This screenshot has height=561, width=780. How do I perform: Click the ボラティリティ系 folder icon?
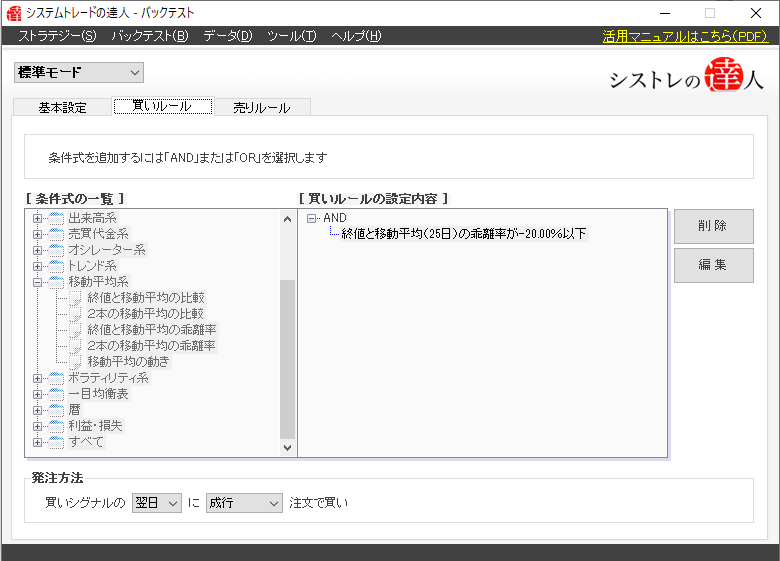[56, 378]
